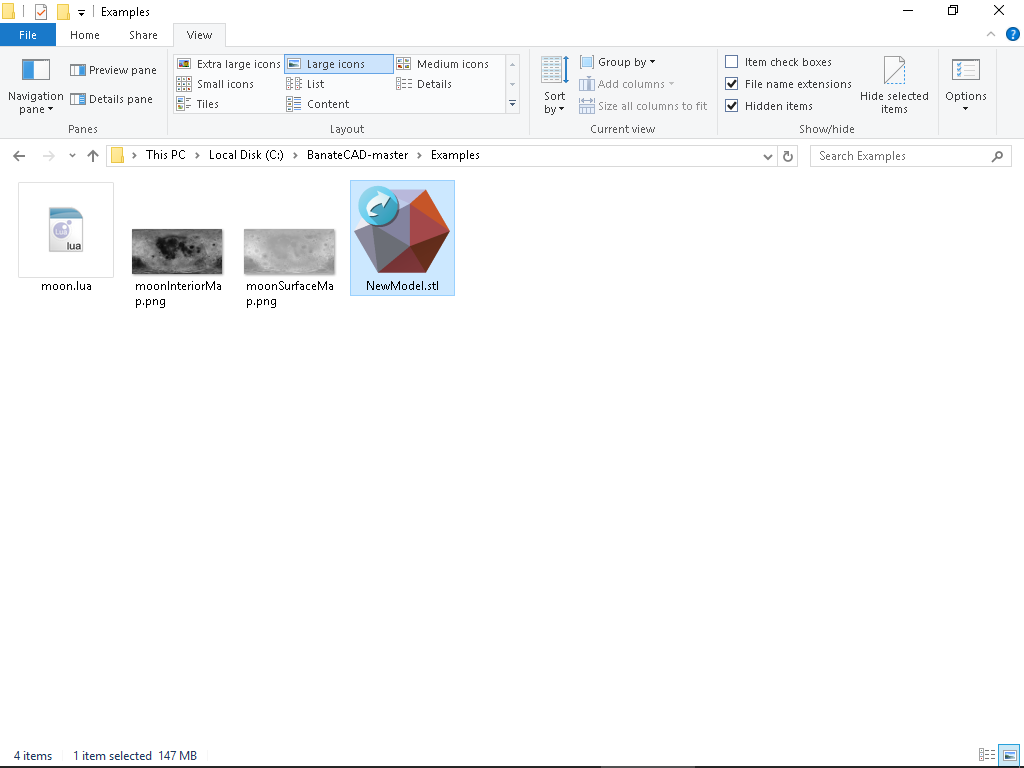Uncheck File name extensions
The height and width of the screenshot is (768, 1024).
732,84
